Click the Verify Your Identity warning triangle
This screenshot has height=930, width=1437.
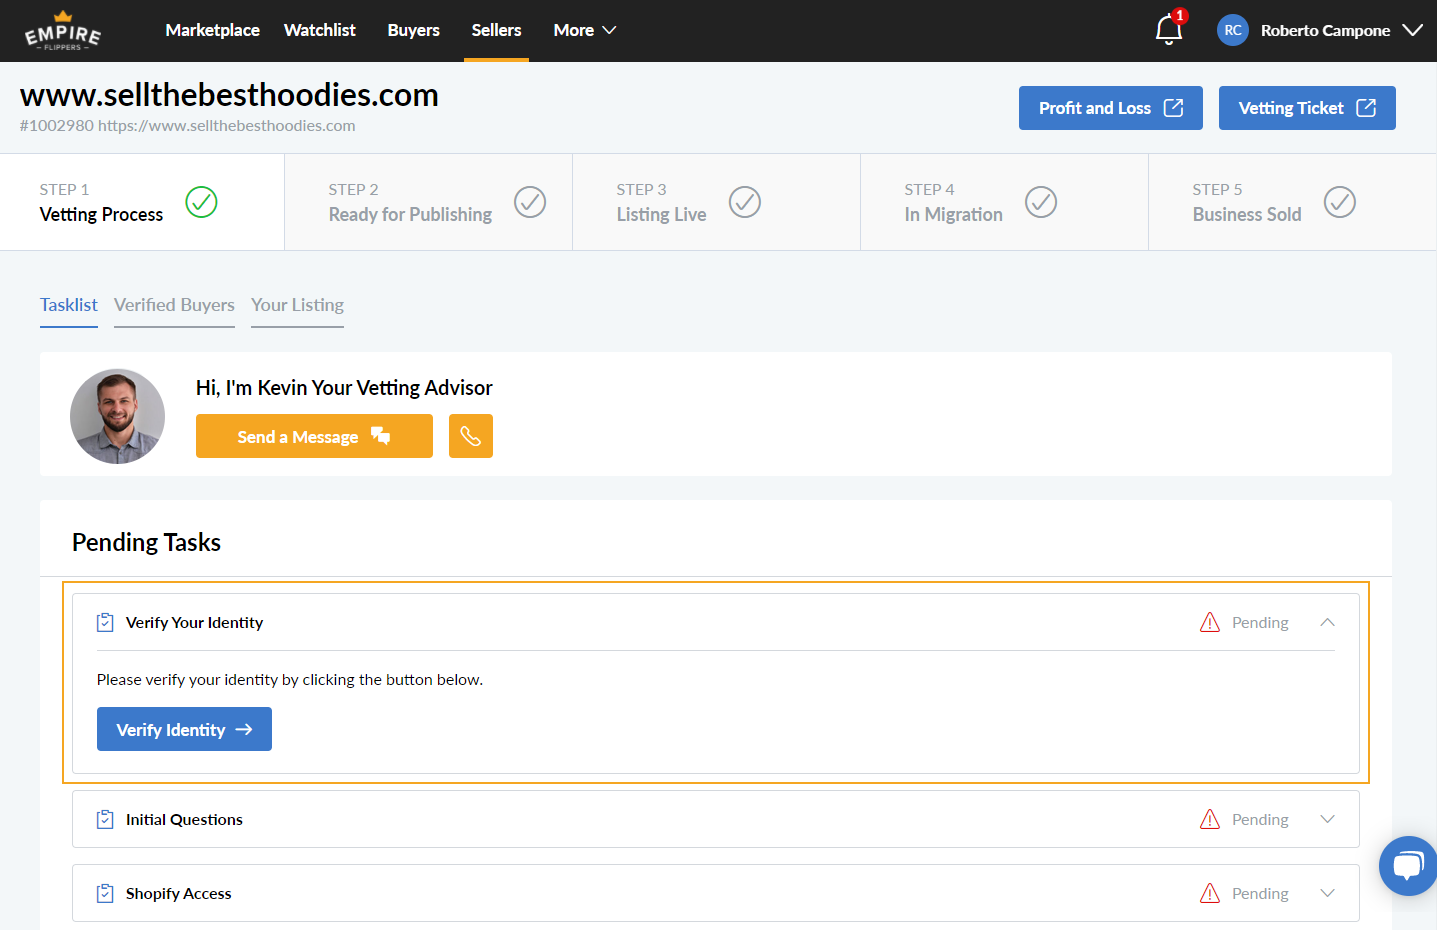click(x=1210, y=622)
